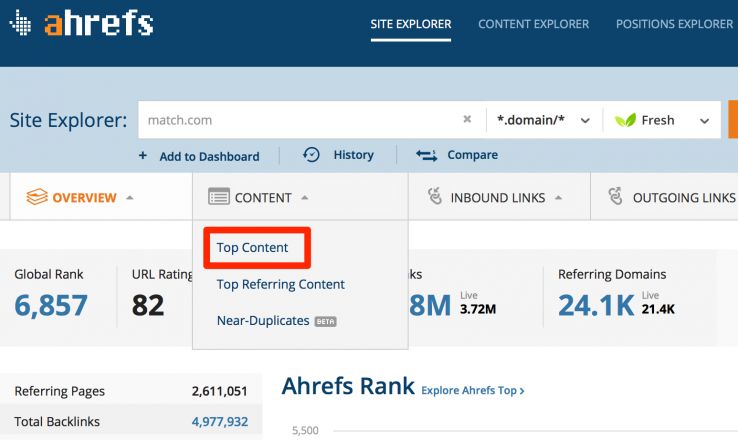Click the Compare arrows icon
738x440 pixels.
[426, 155]
